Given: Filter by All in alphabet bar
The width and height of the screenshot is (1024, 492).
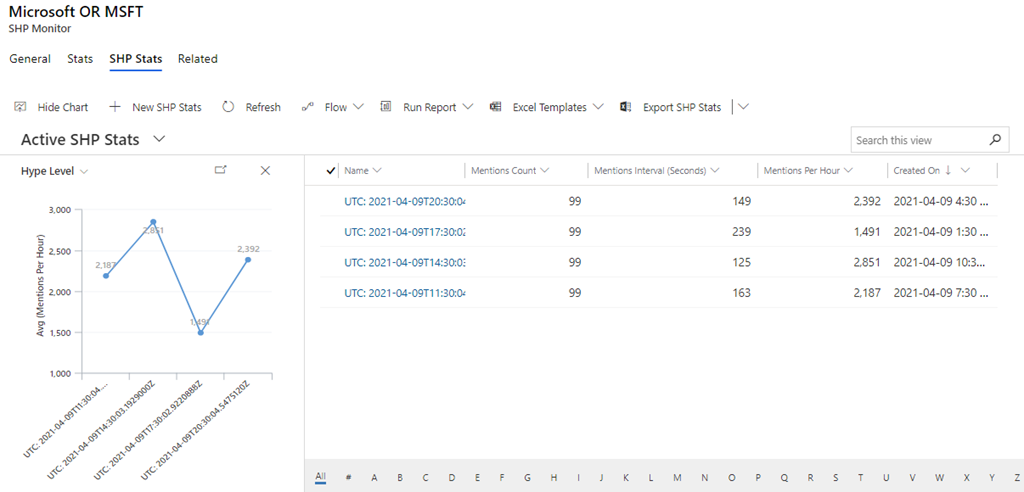Looking at the screenshot, I should click(x=320, y=477).
